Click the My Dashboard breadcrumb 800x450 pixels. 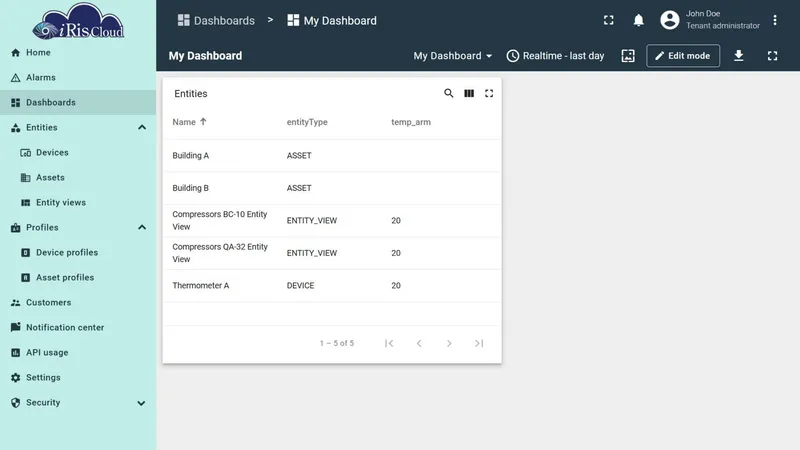pyautogui.click(x=332, y=20)
